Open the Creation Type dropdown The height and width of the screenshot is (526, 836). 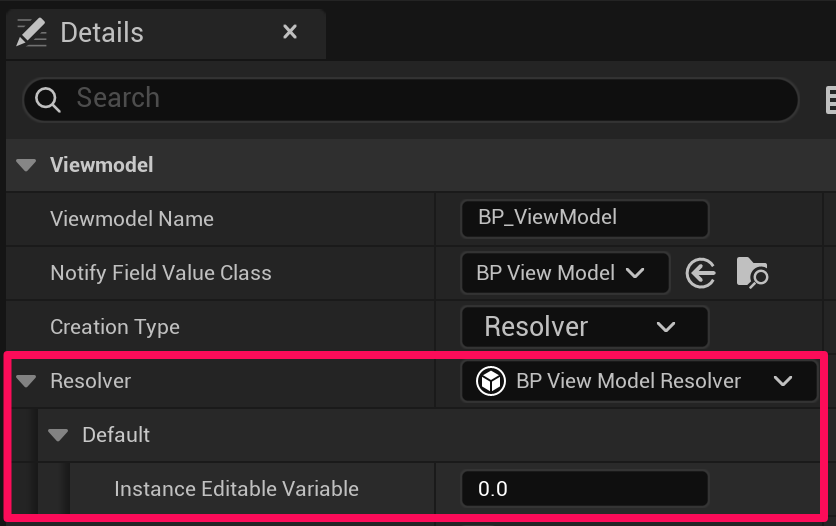click(x=584, y=327)
